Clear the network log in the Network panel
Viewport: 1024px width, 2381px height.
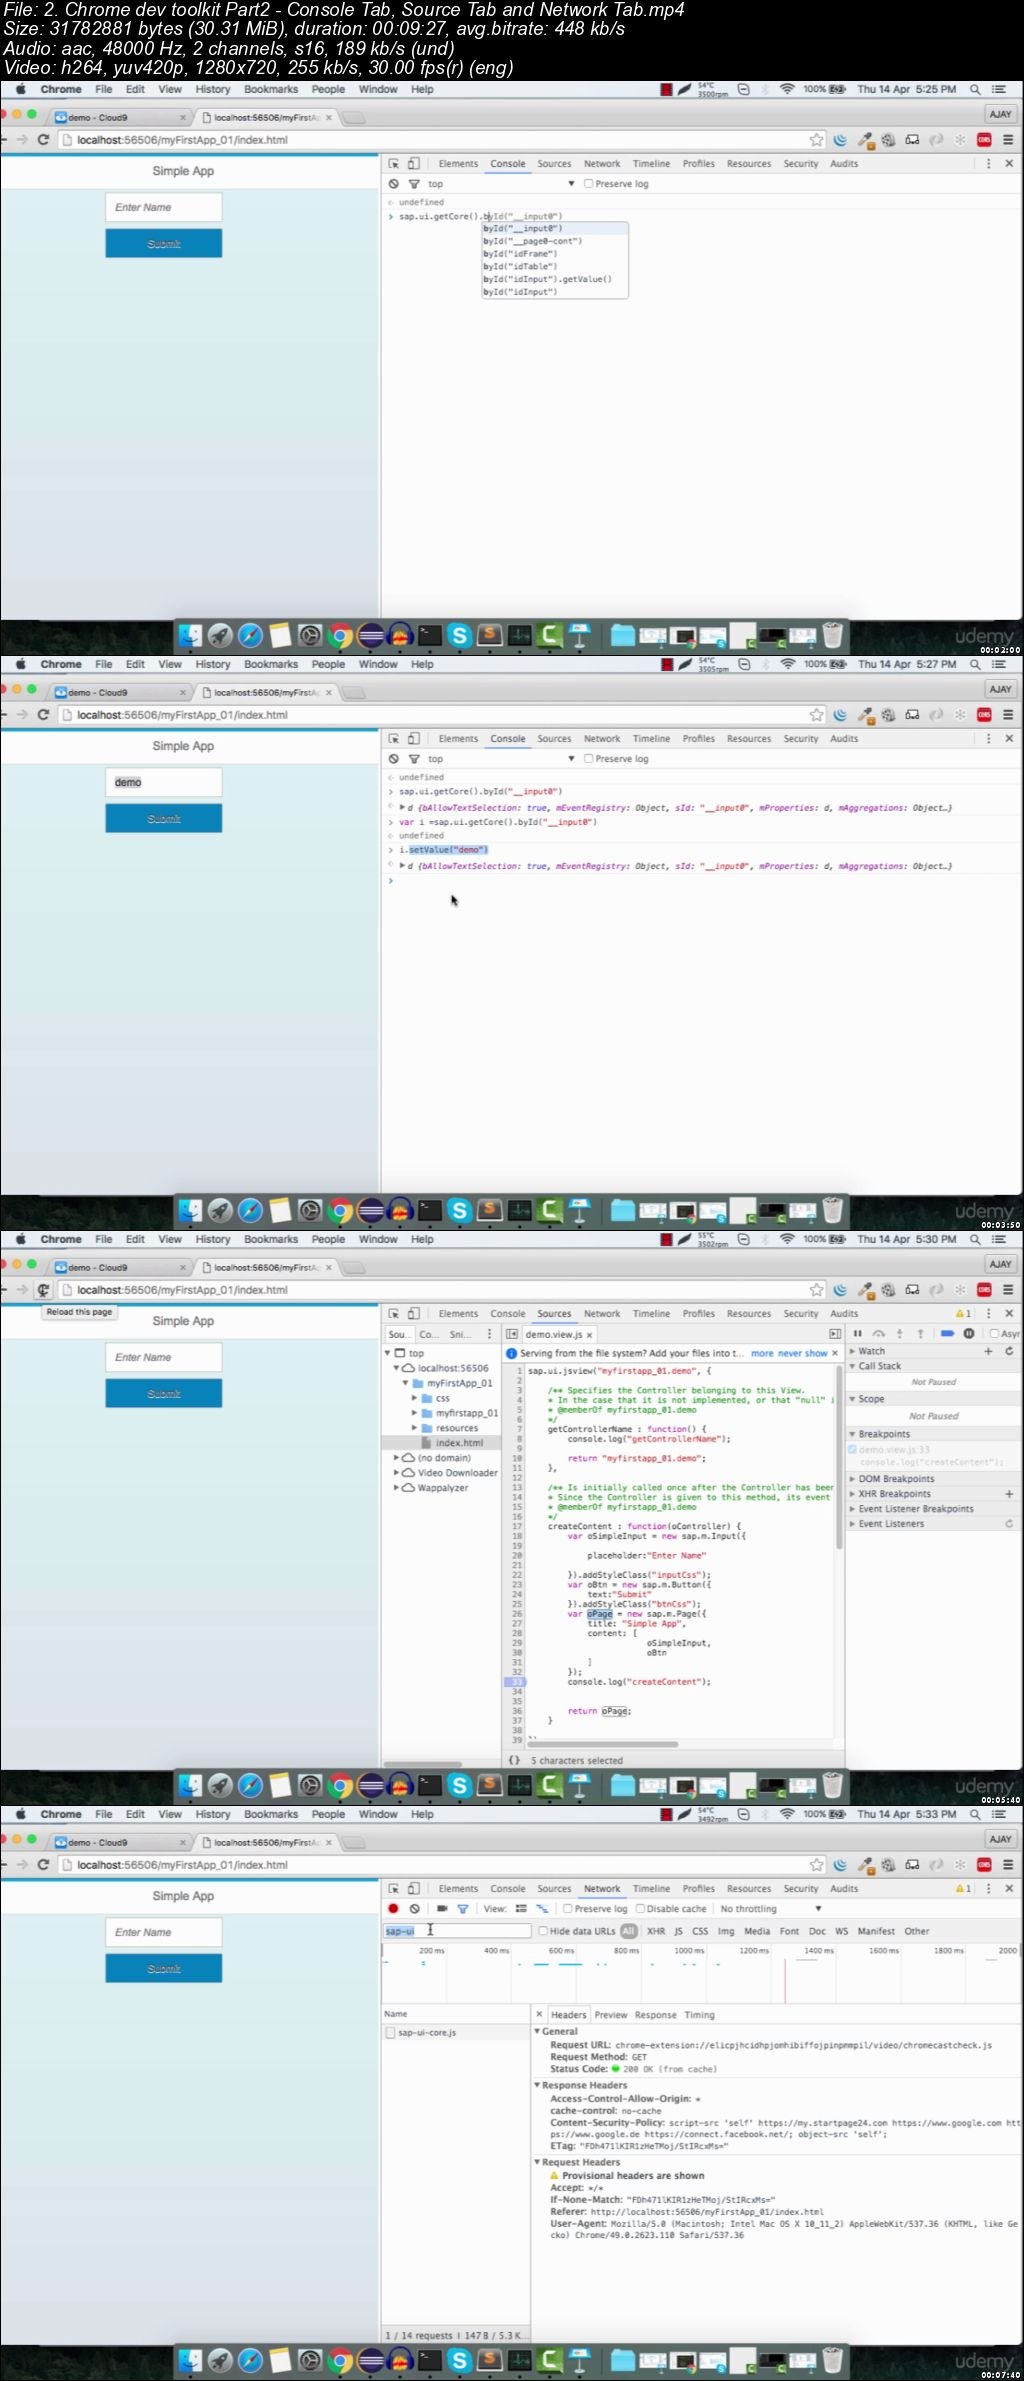tap(414, 1909)
